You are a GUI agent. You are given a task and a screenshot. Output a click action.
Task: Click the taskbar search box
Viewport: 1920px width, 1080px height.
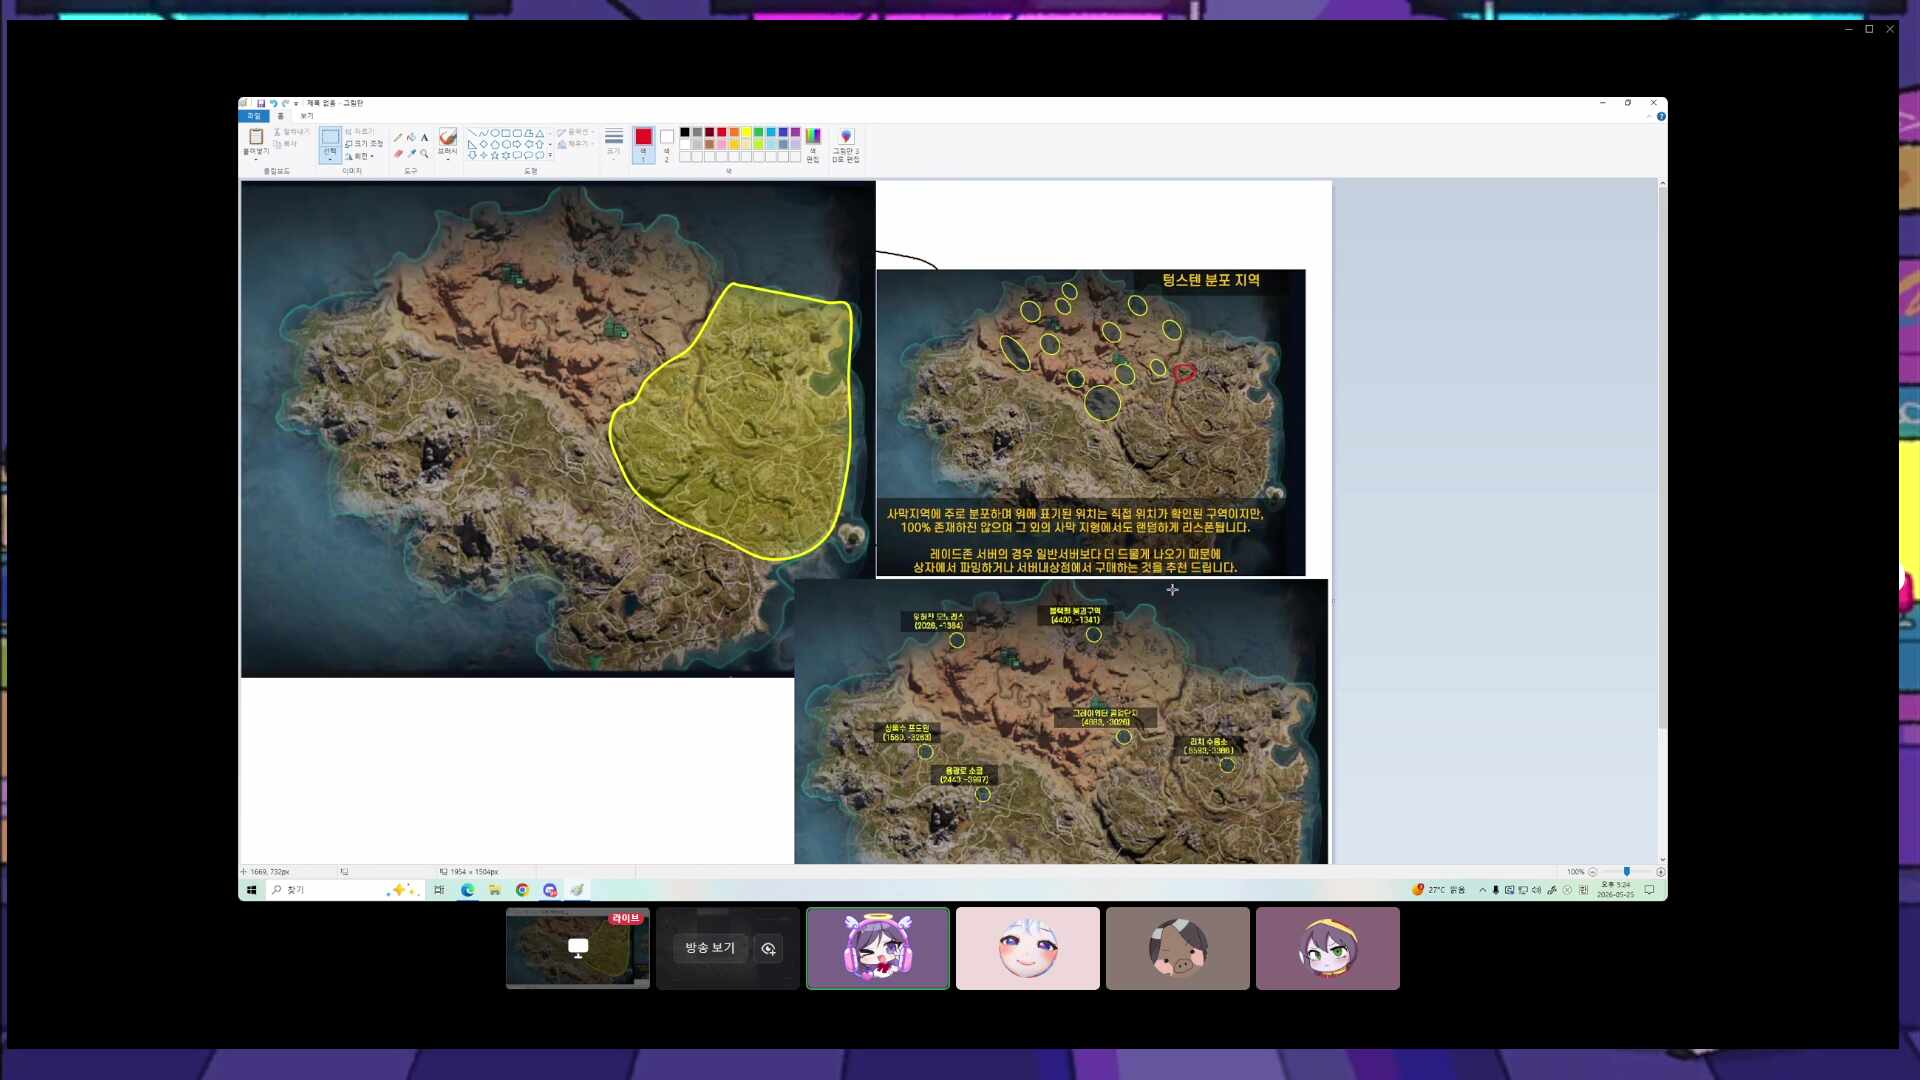pyautogui.click(x=345, y=890)
